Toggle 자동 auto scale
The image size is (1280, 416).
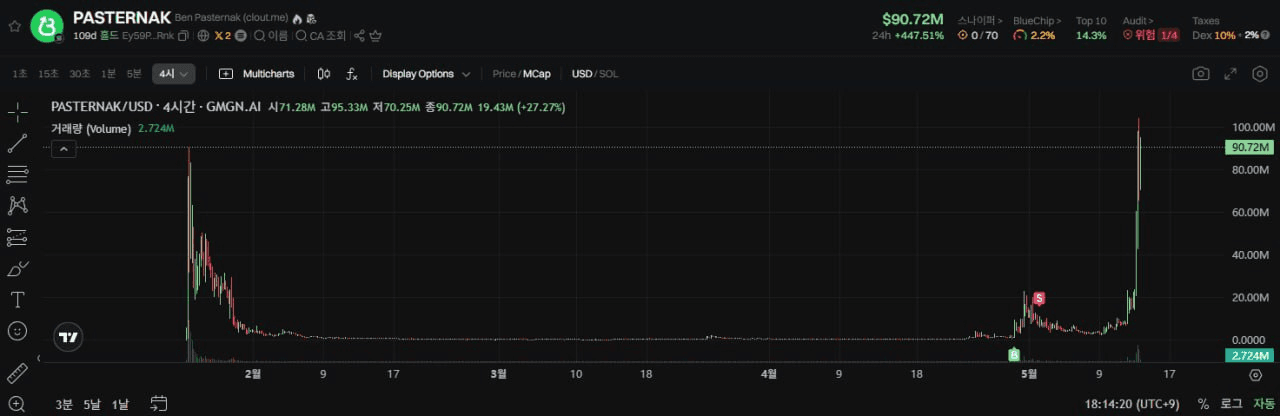[x=1264, y=404]
